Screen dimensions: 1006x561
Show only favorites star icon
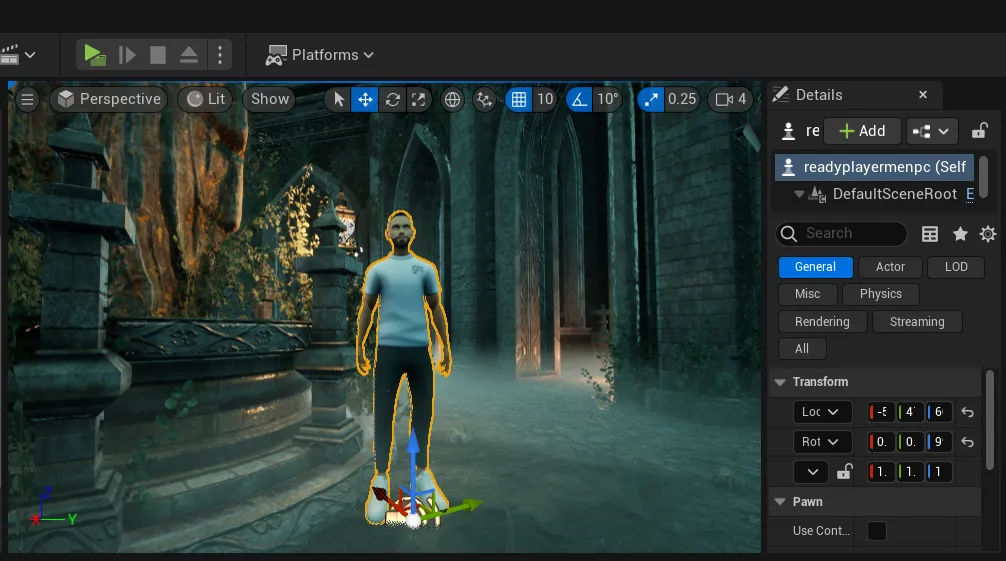point(960,234)
